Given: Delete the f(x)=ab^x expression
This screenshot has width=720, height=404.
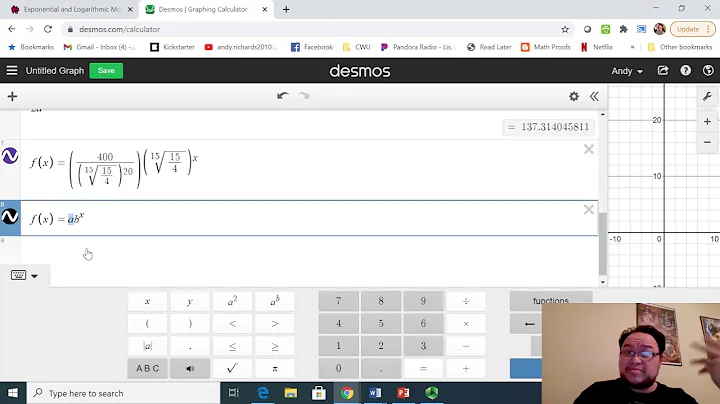Looking at the screenshot, I should pyautogui.click(x=589, y=210).
